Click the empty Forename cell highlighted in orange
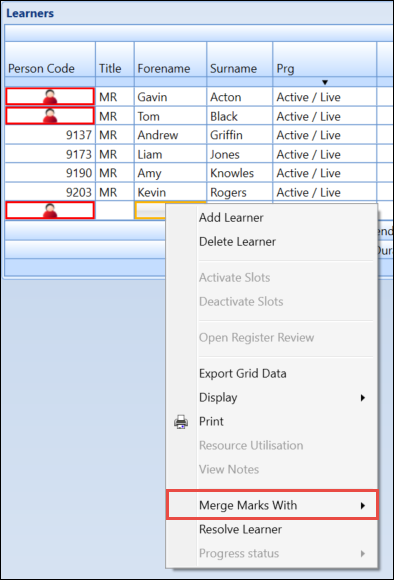Screen dimensions: 394x580 (151, 210)
